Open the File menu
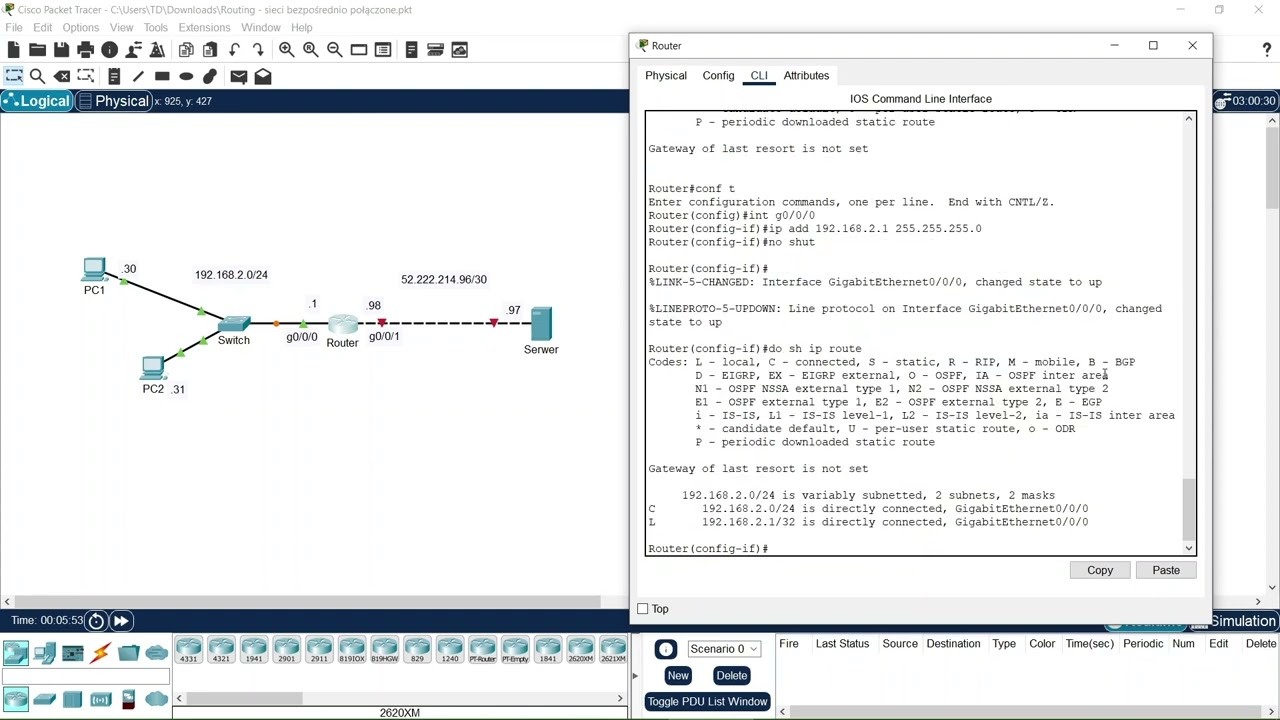The image size is (1280, 720). 14,27
